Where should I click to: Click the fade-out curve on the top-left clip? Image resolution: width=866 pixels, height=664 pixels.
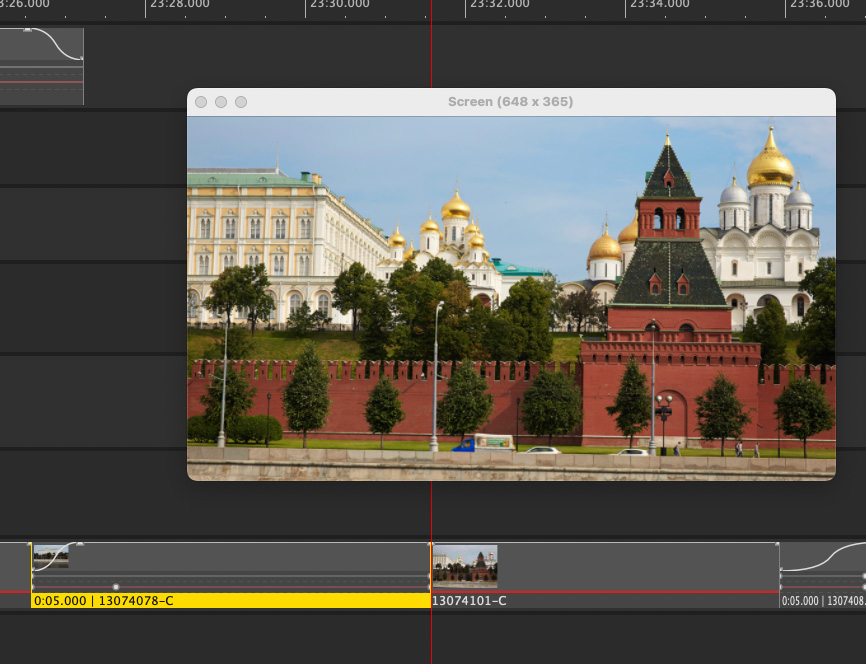coord(62,45)
